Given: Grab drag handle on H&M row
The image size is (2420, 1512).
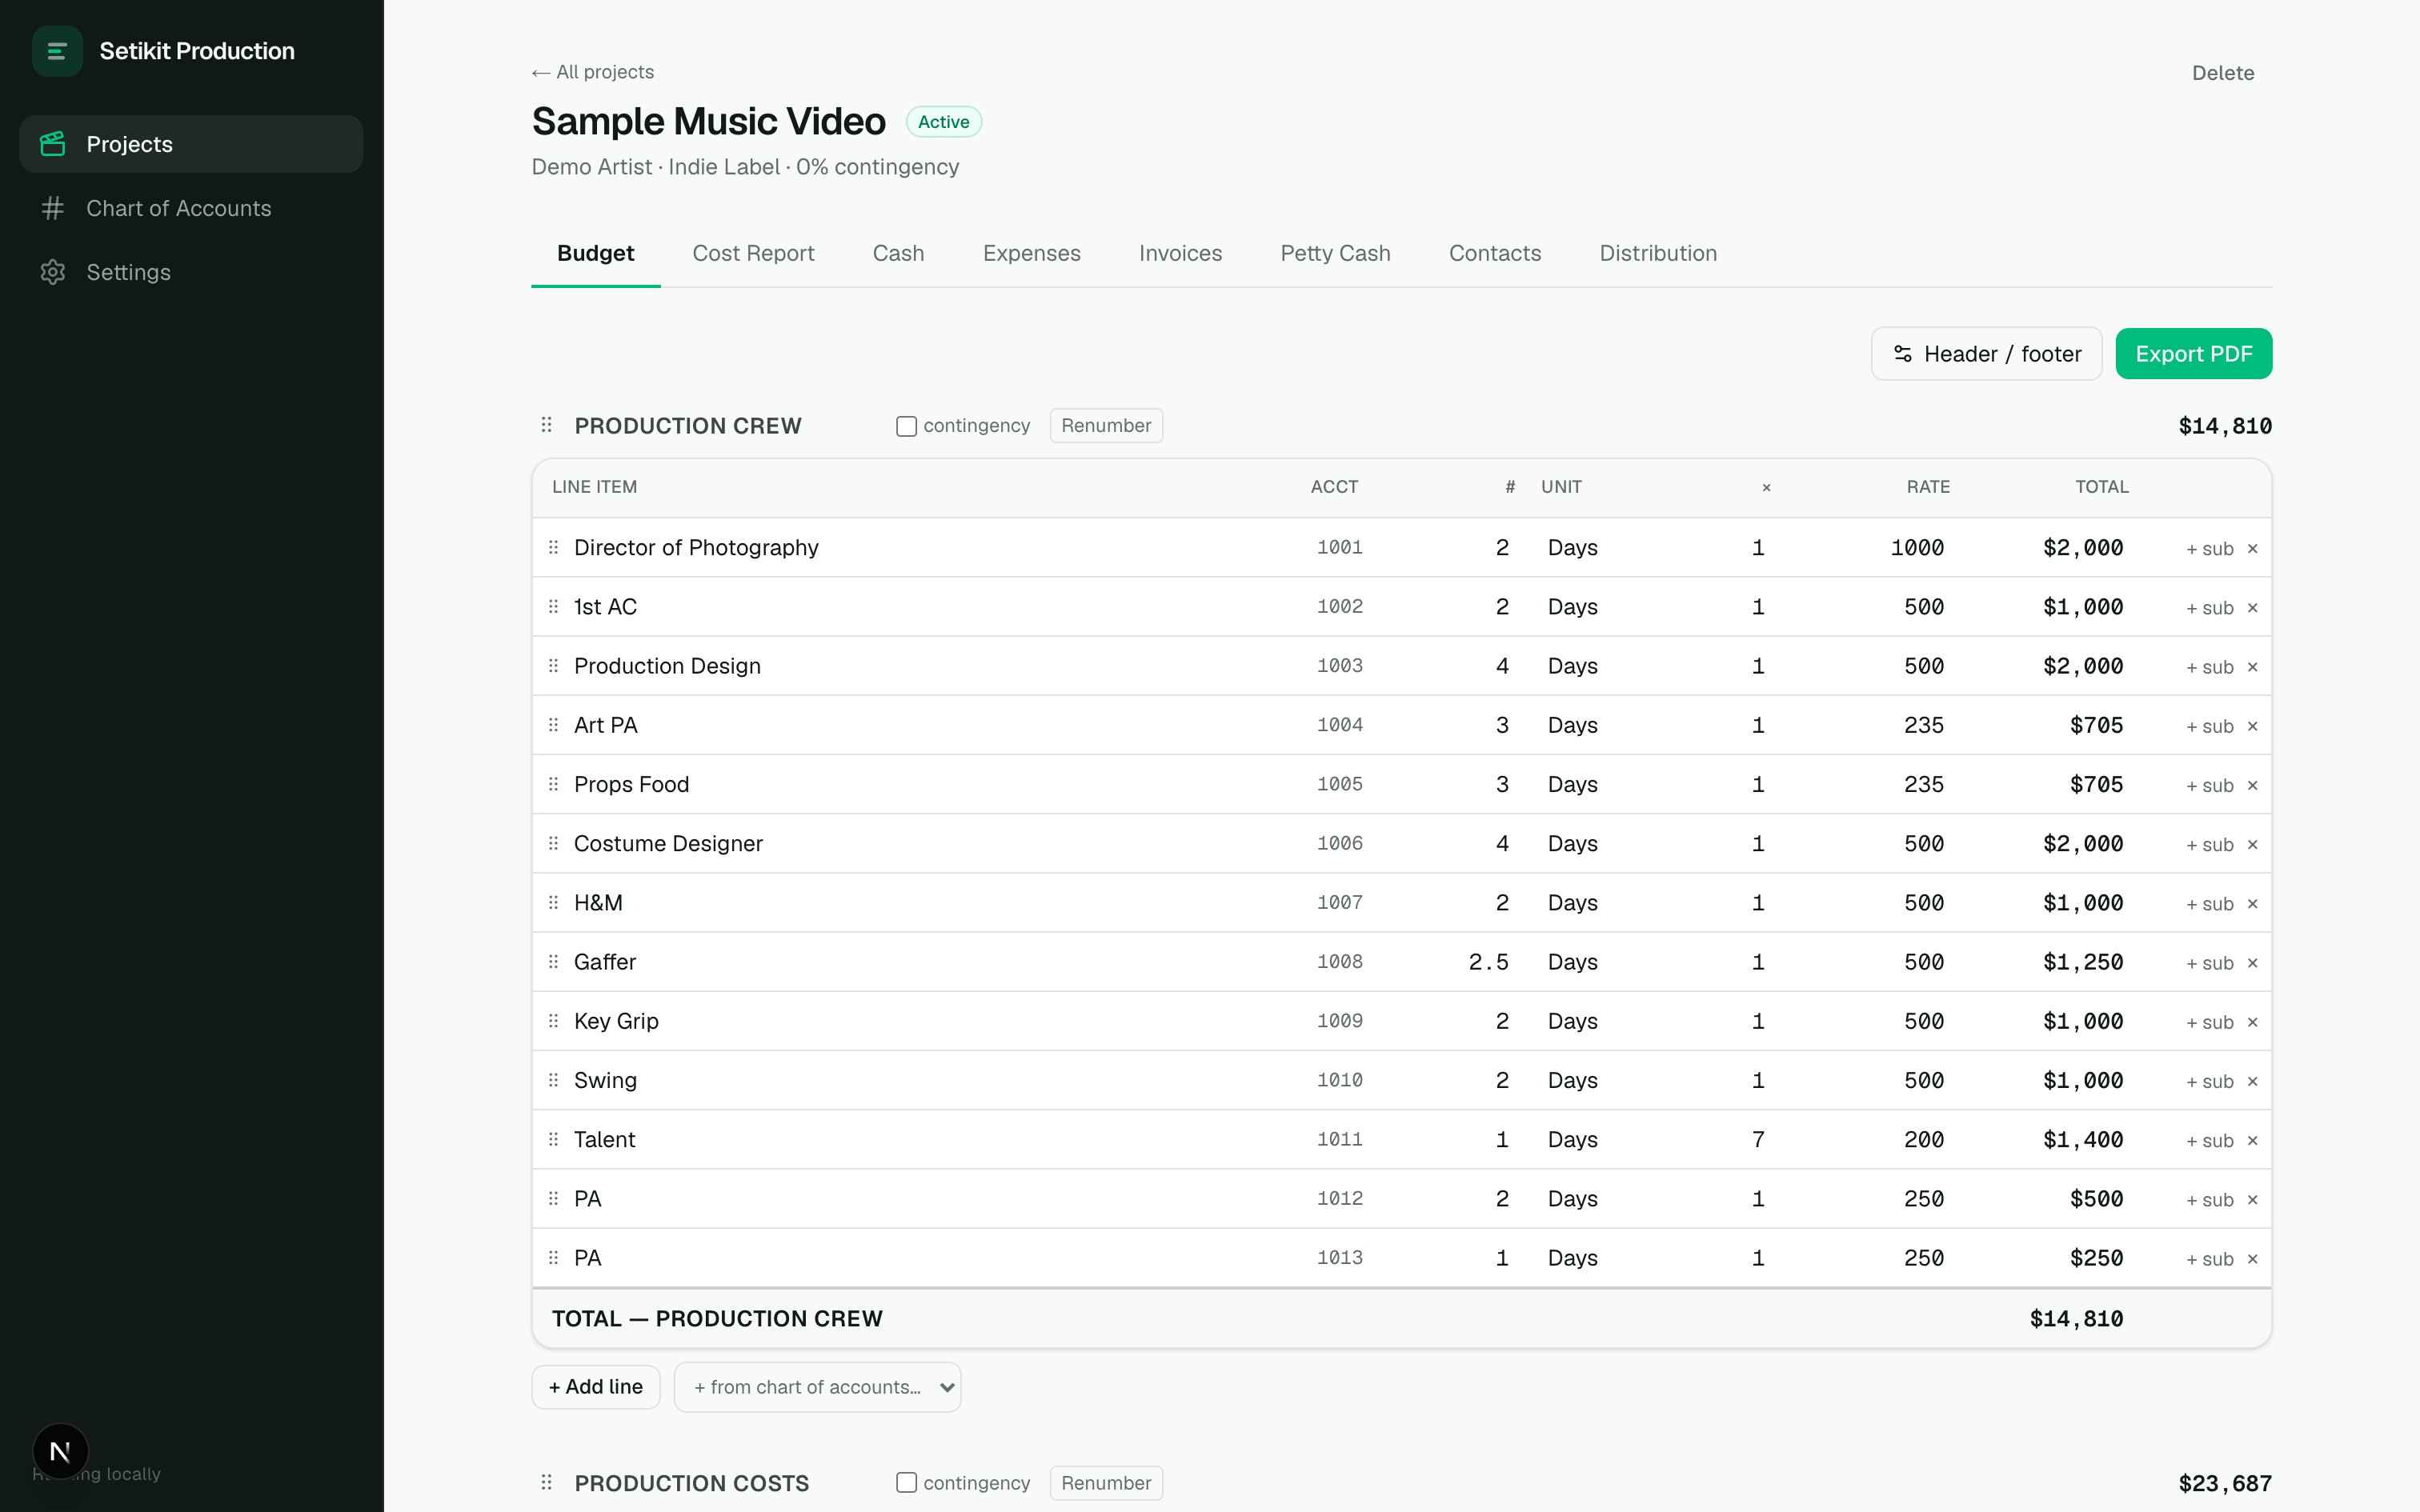Looking at the screenshot, I should (553, 902).
